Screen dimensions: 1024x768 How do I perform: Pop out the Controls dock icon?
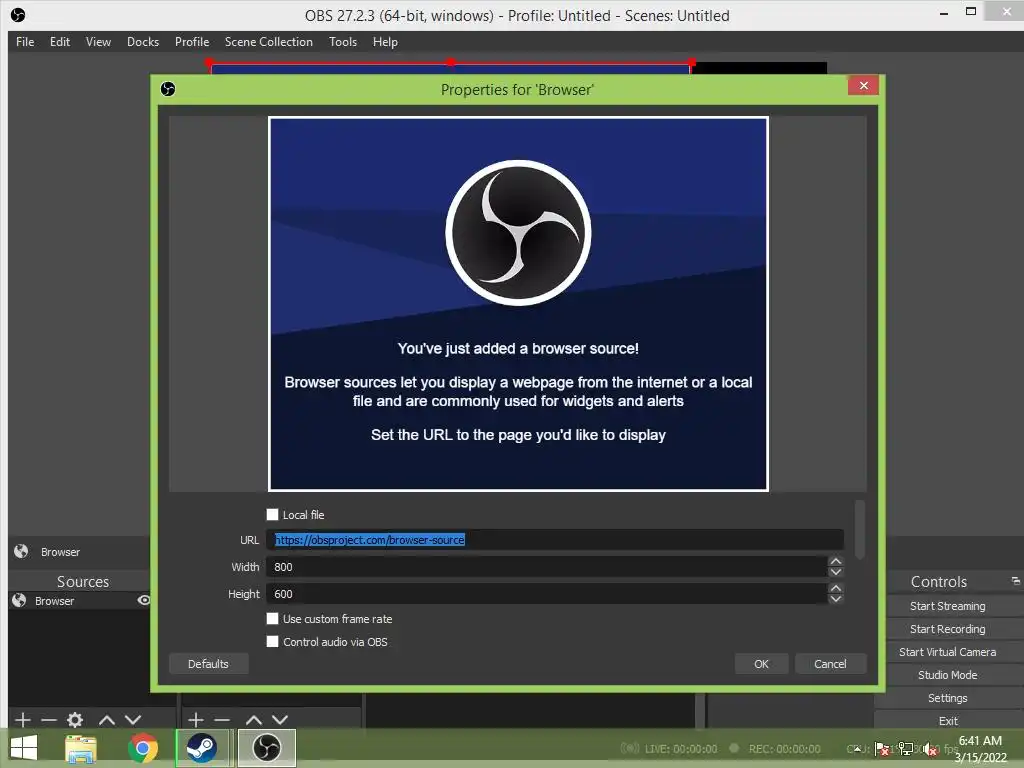(x=1015, y=581)
